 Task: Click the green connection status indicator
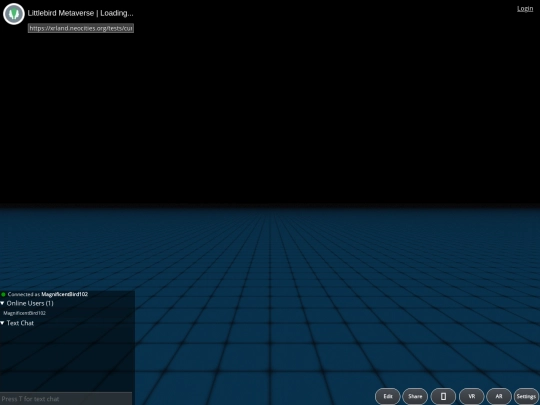[x=3, y=294]
